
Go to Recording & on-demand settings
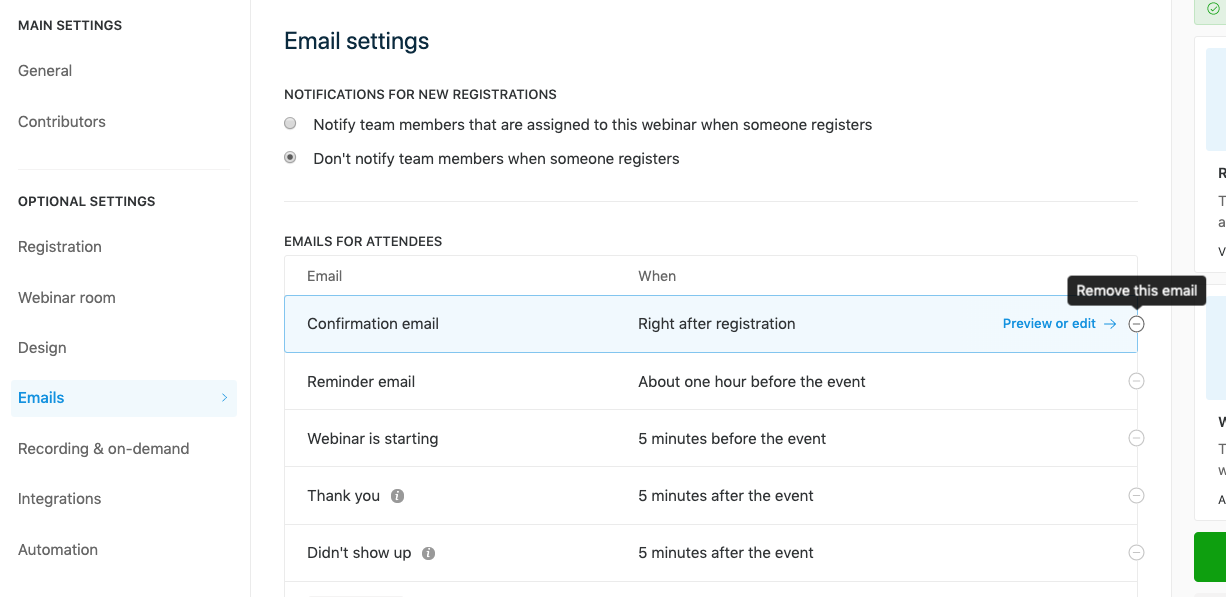tap(104, 448)
